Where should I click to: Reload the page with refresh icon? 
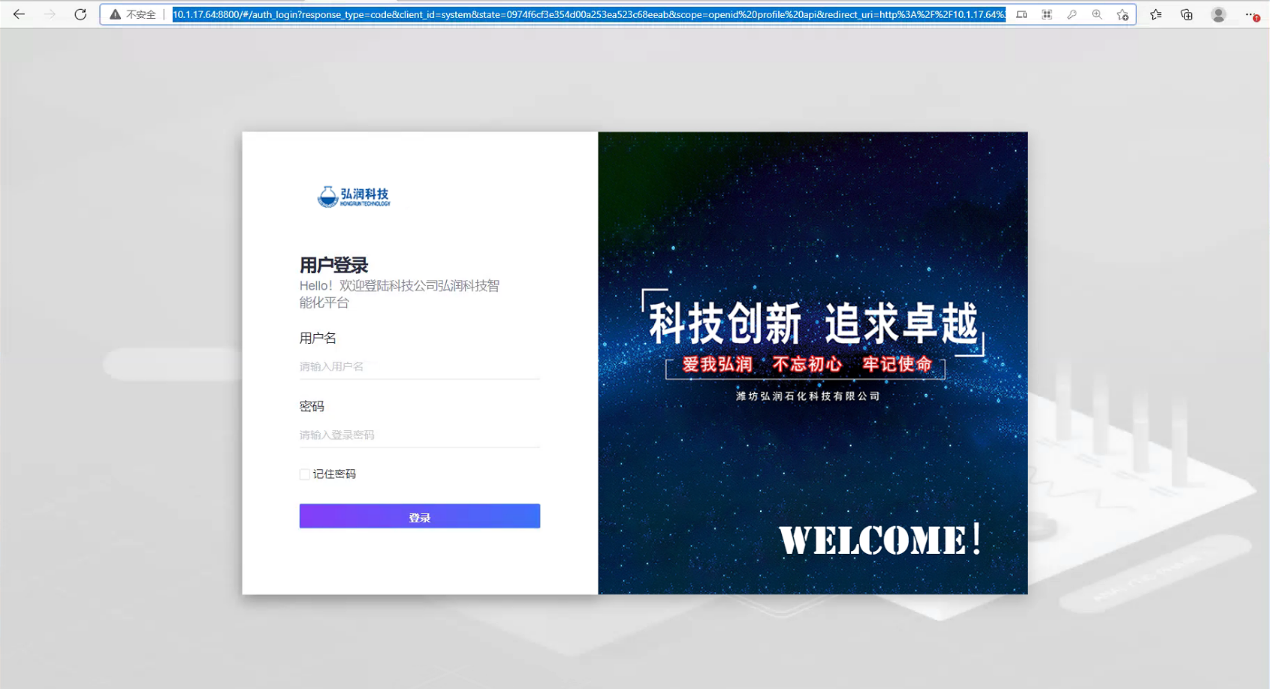click(80, 15)
